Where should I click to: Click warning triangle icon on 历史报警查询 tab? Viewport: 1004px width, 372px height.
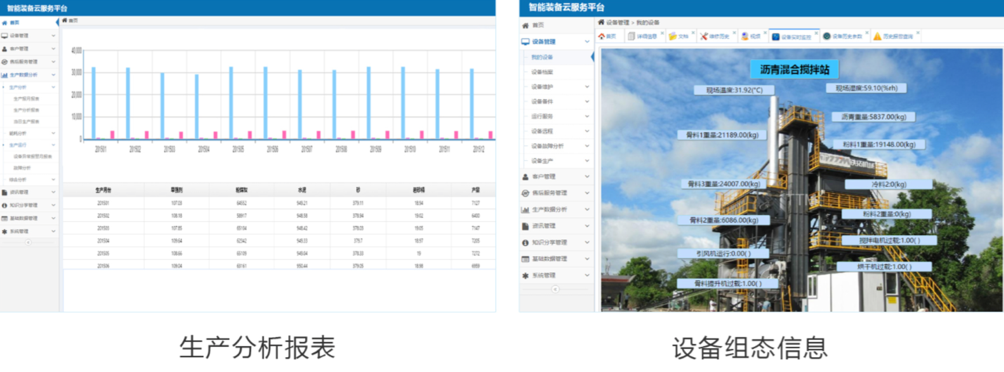point(877,36)
